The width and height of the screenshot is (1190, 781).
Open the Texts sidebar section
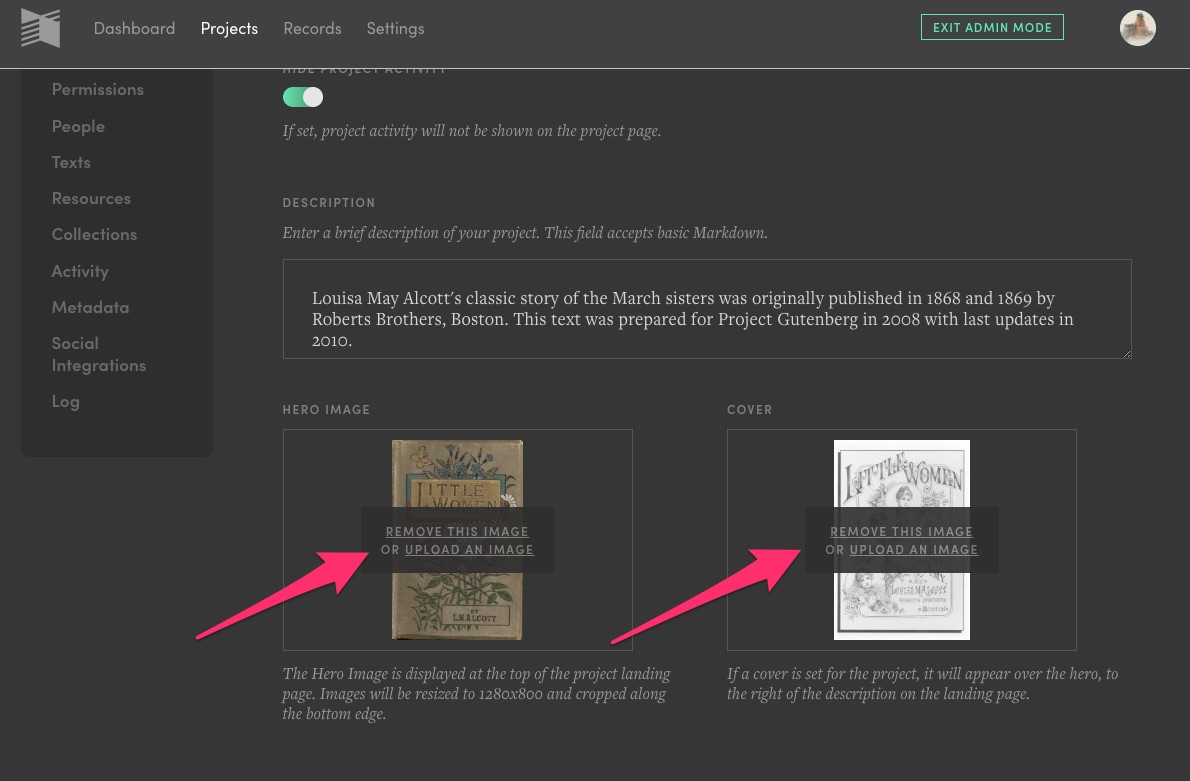[71, 162]
